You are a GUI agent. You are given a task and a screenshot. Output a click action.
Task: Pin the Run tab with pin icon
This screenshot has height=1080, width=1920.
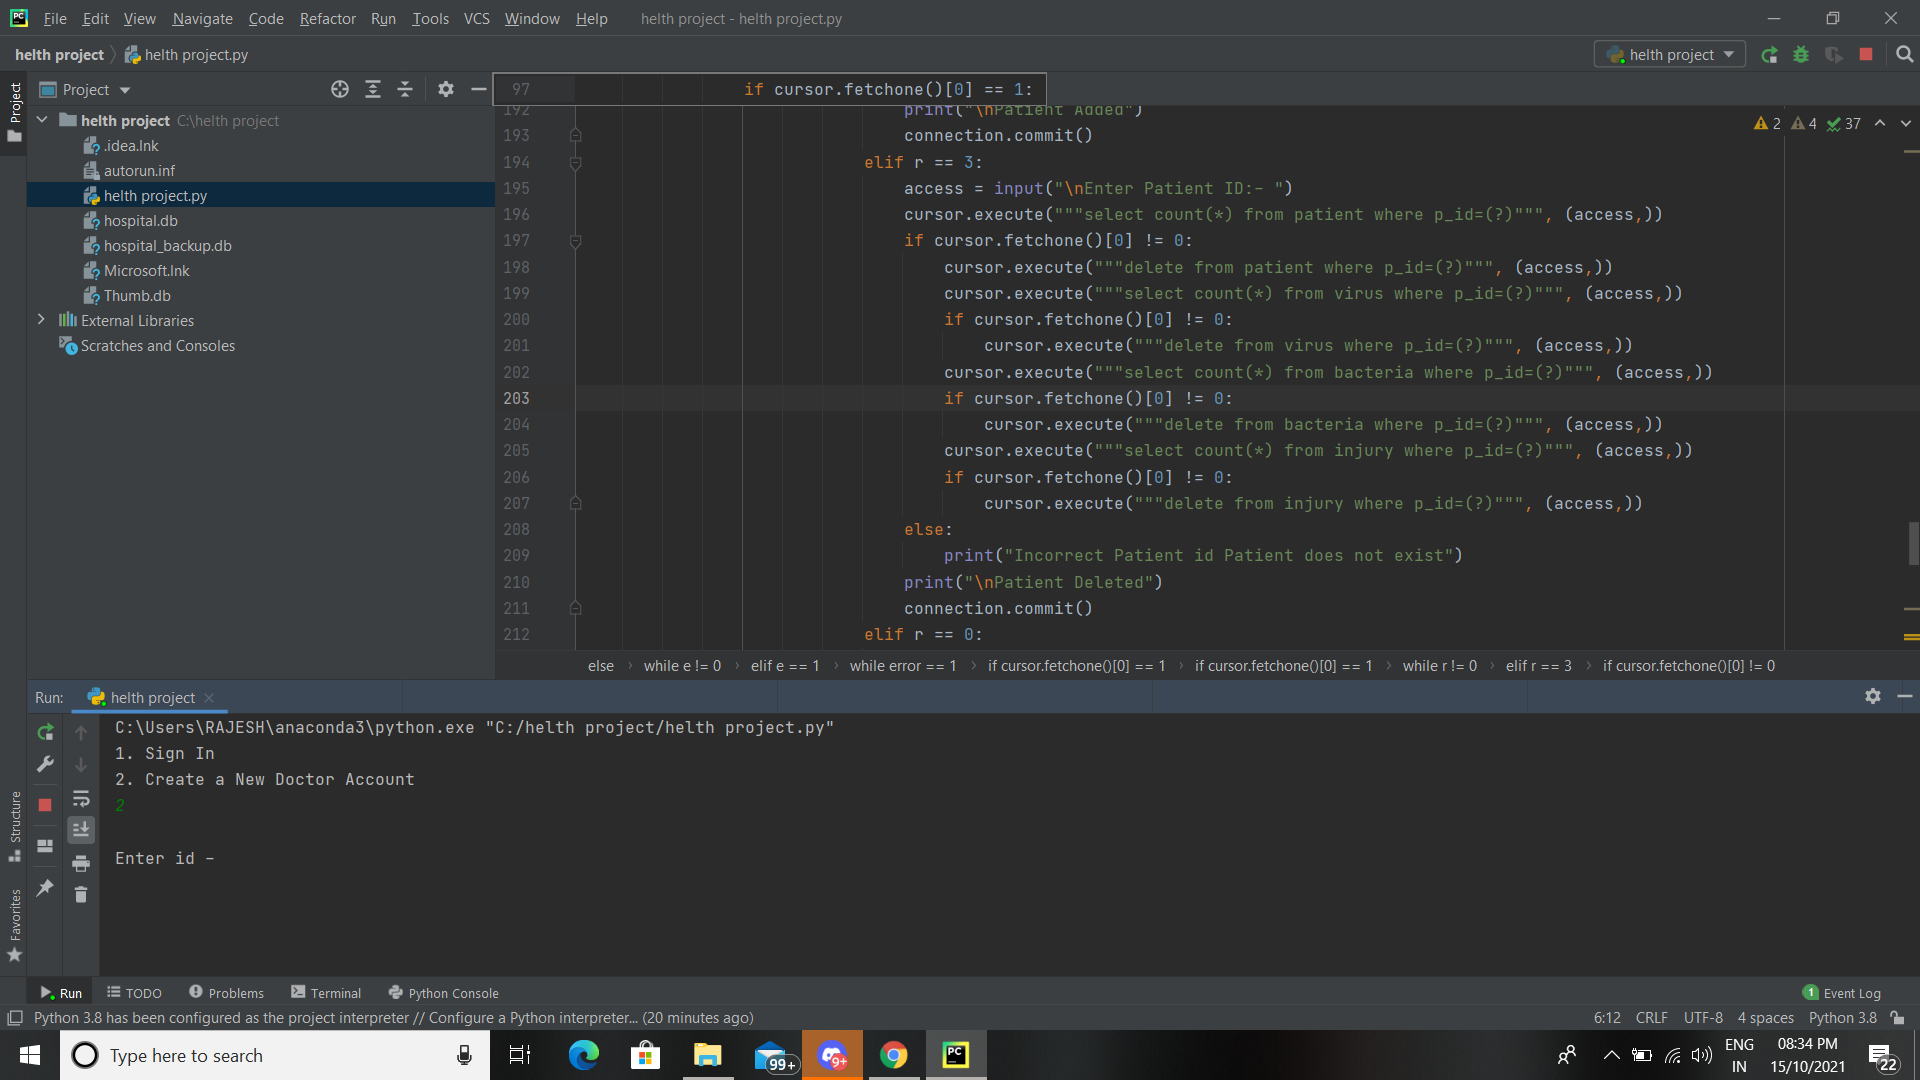(x=45, y=888)
